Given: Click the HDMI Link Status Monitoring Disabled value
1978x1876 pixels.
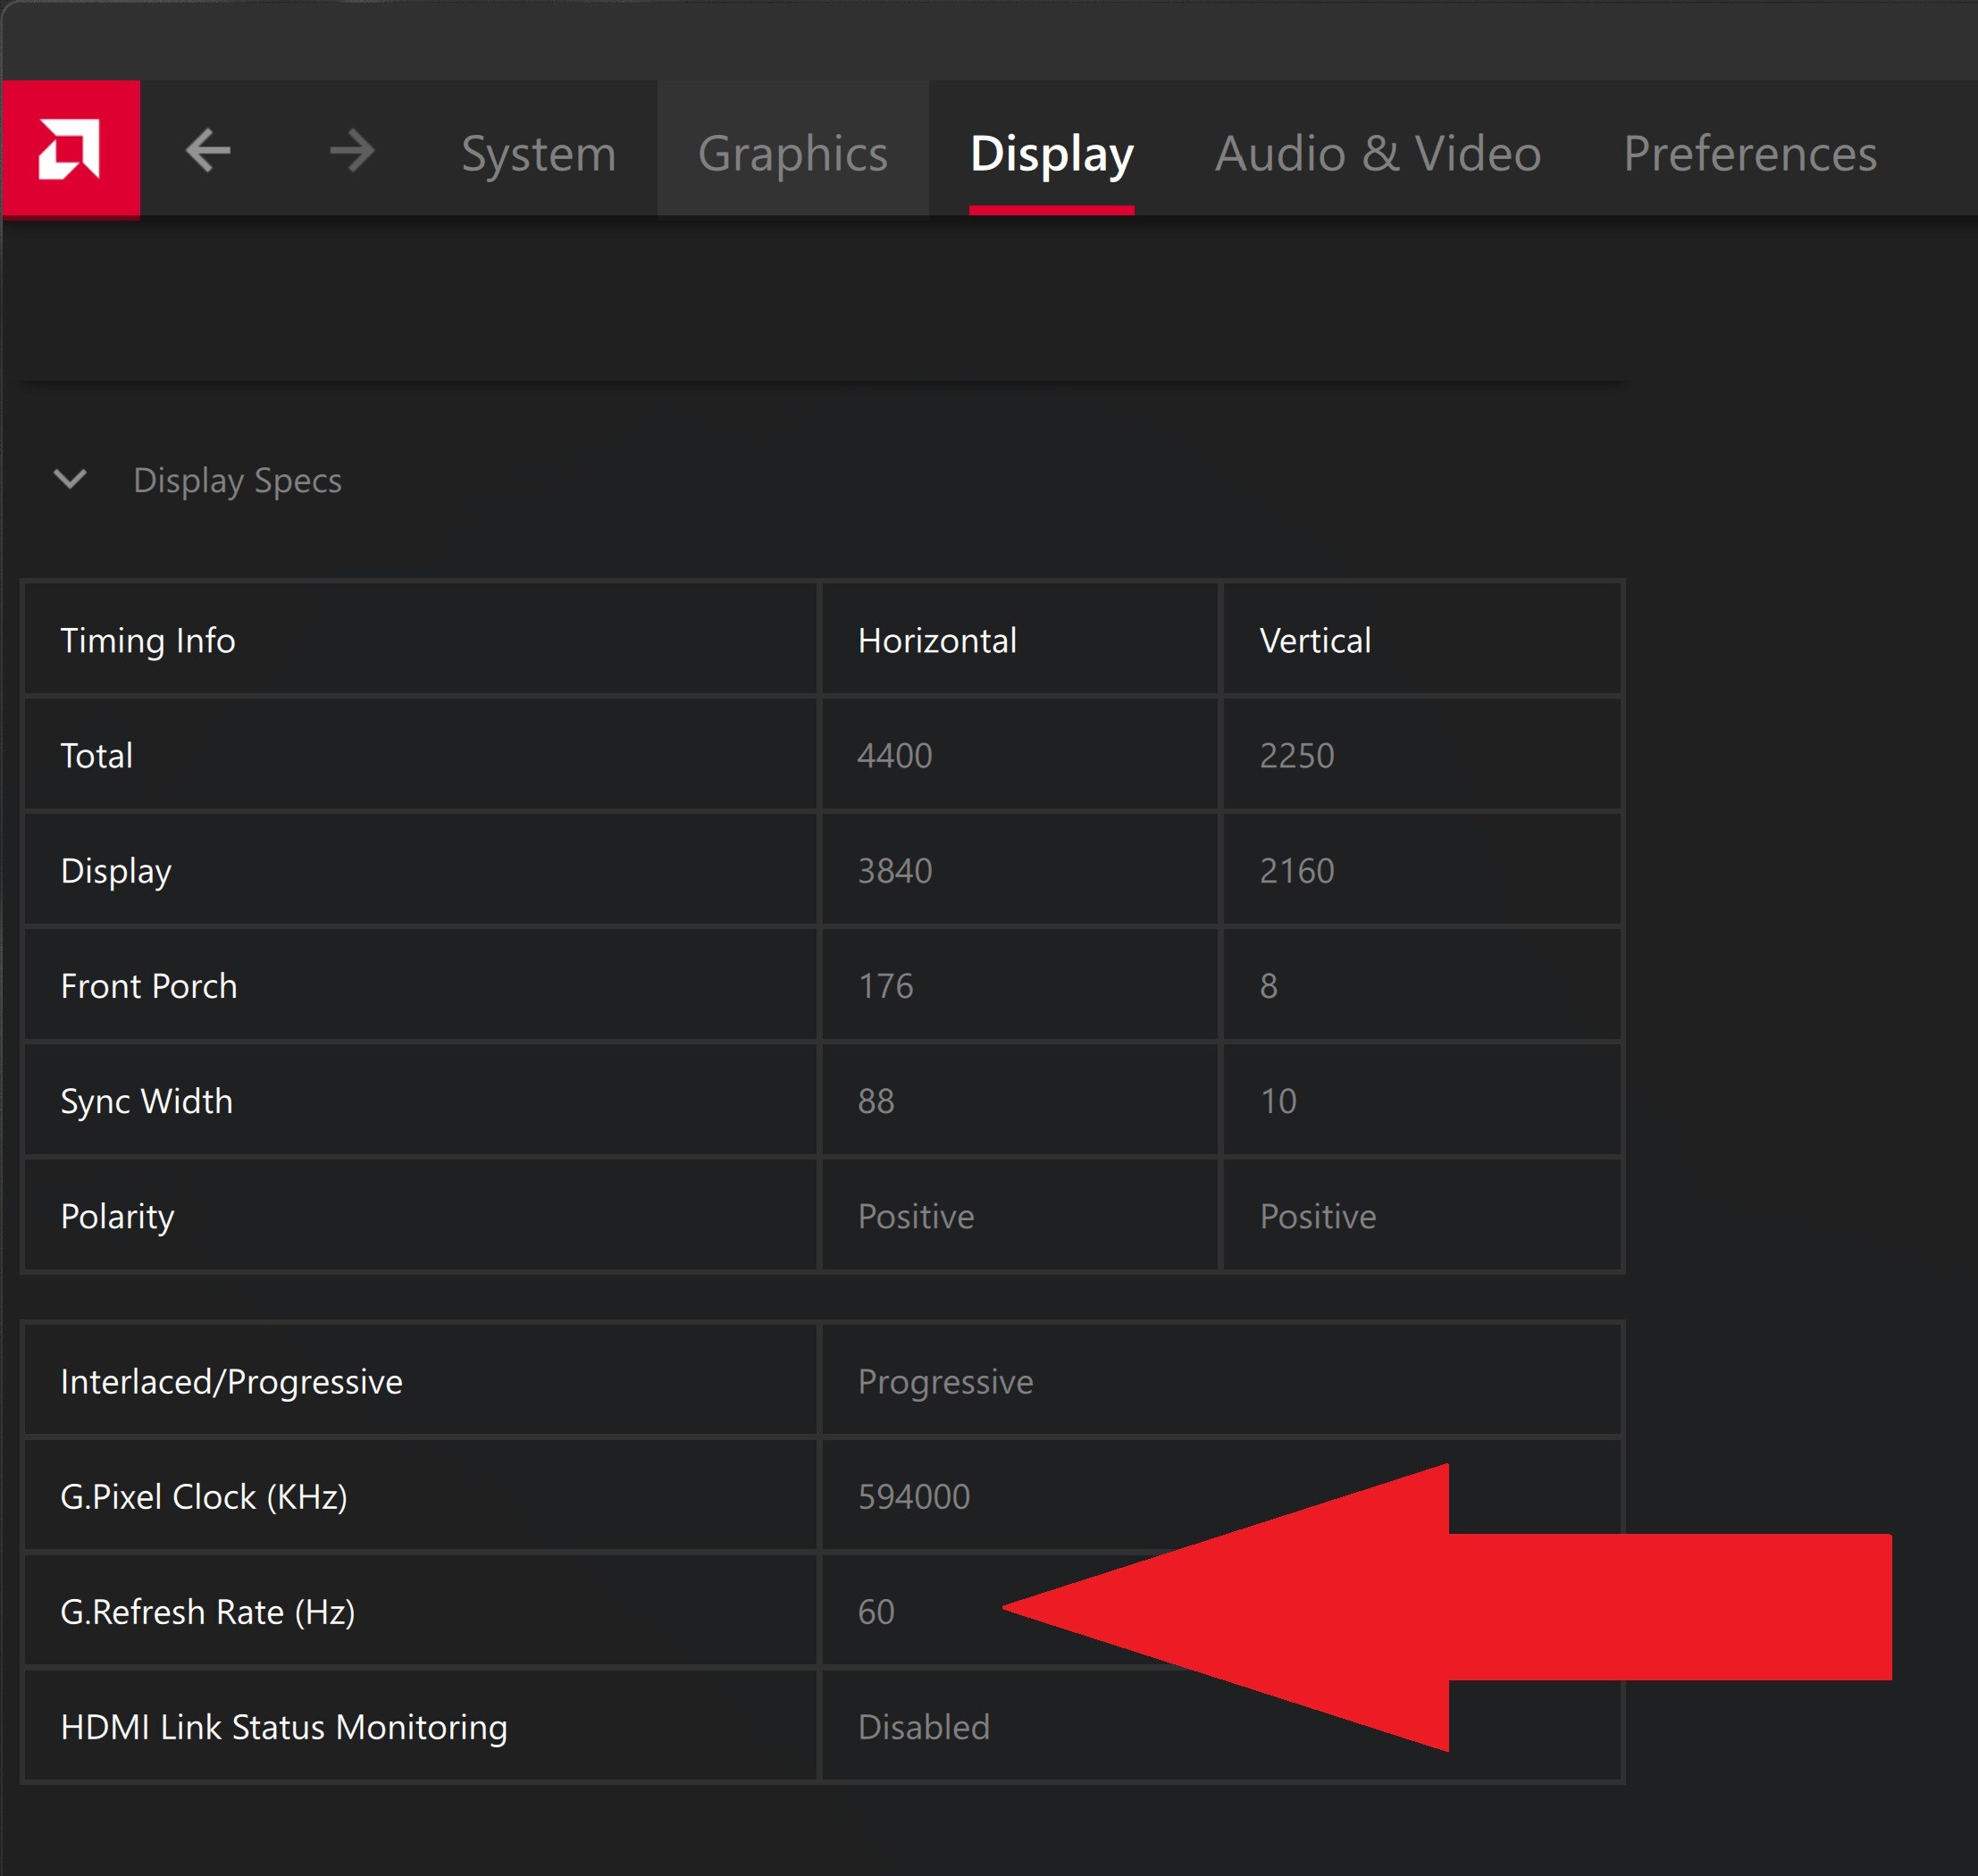Looking at the screenshot, I should click(x=923, y=1727).
